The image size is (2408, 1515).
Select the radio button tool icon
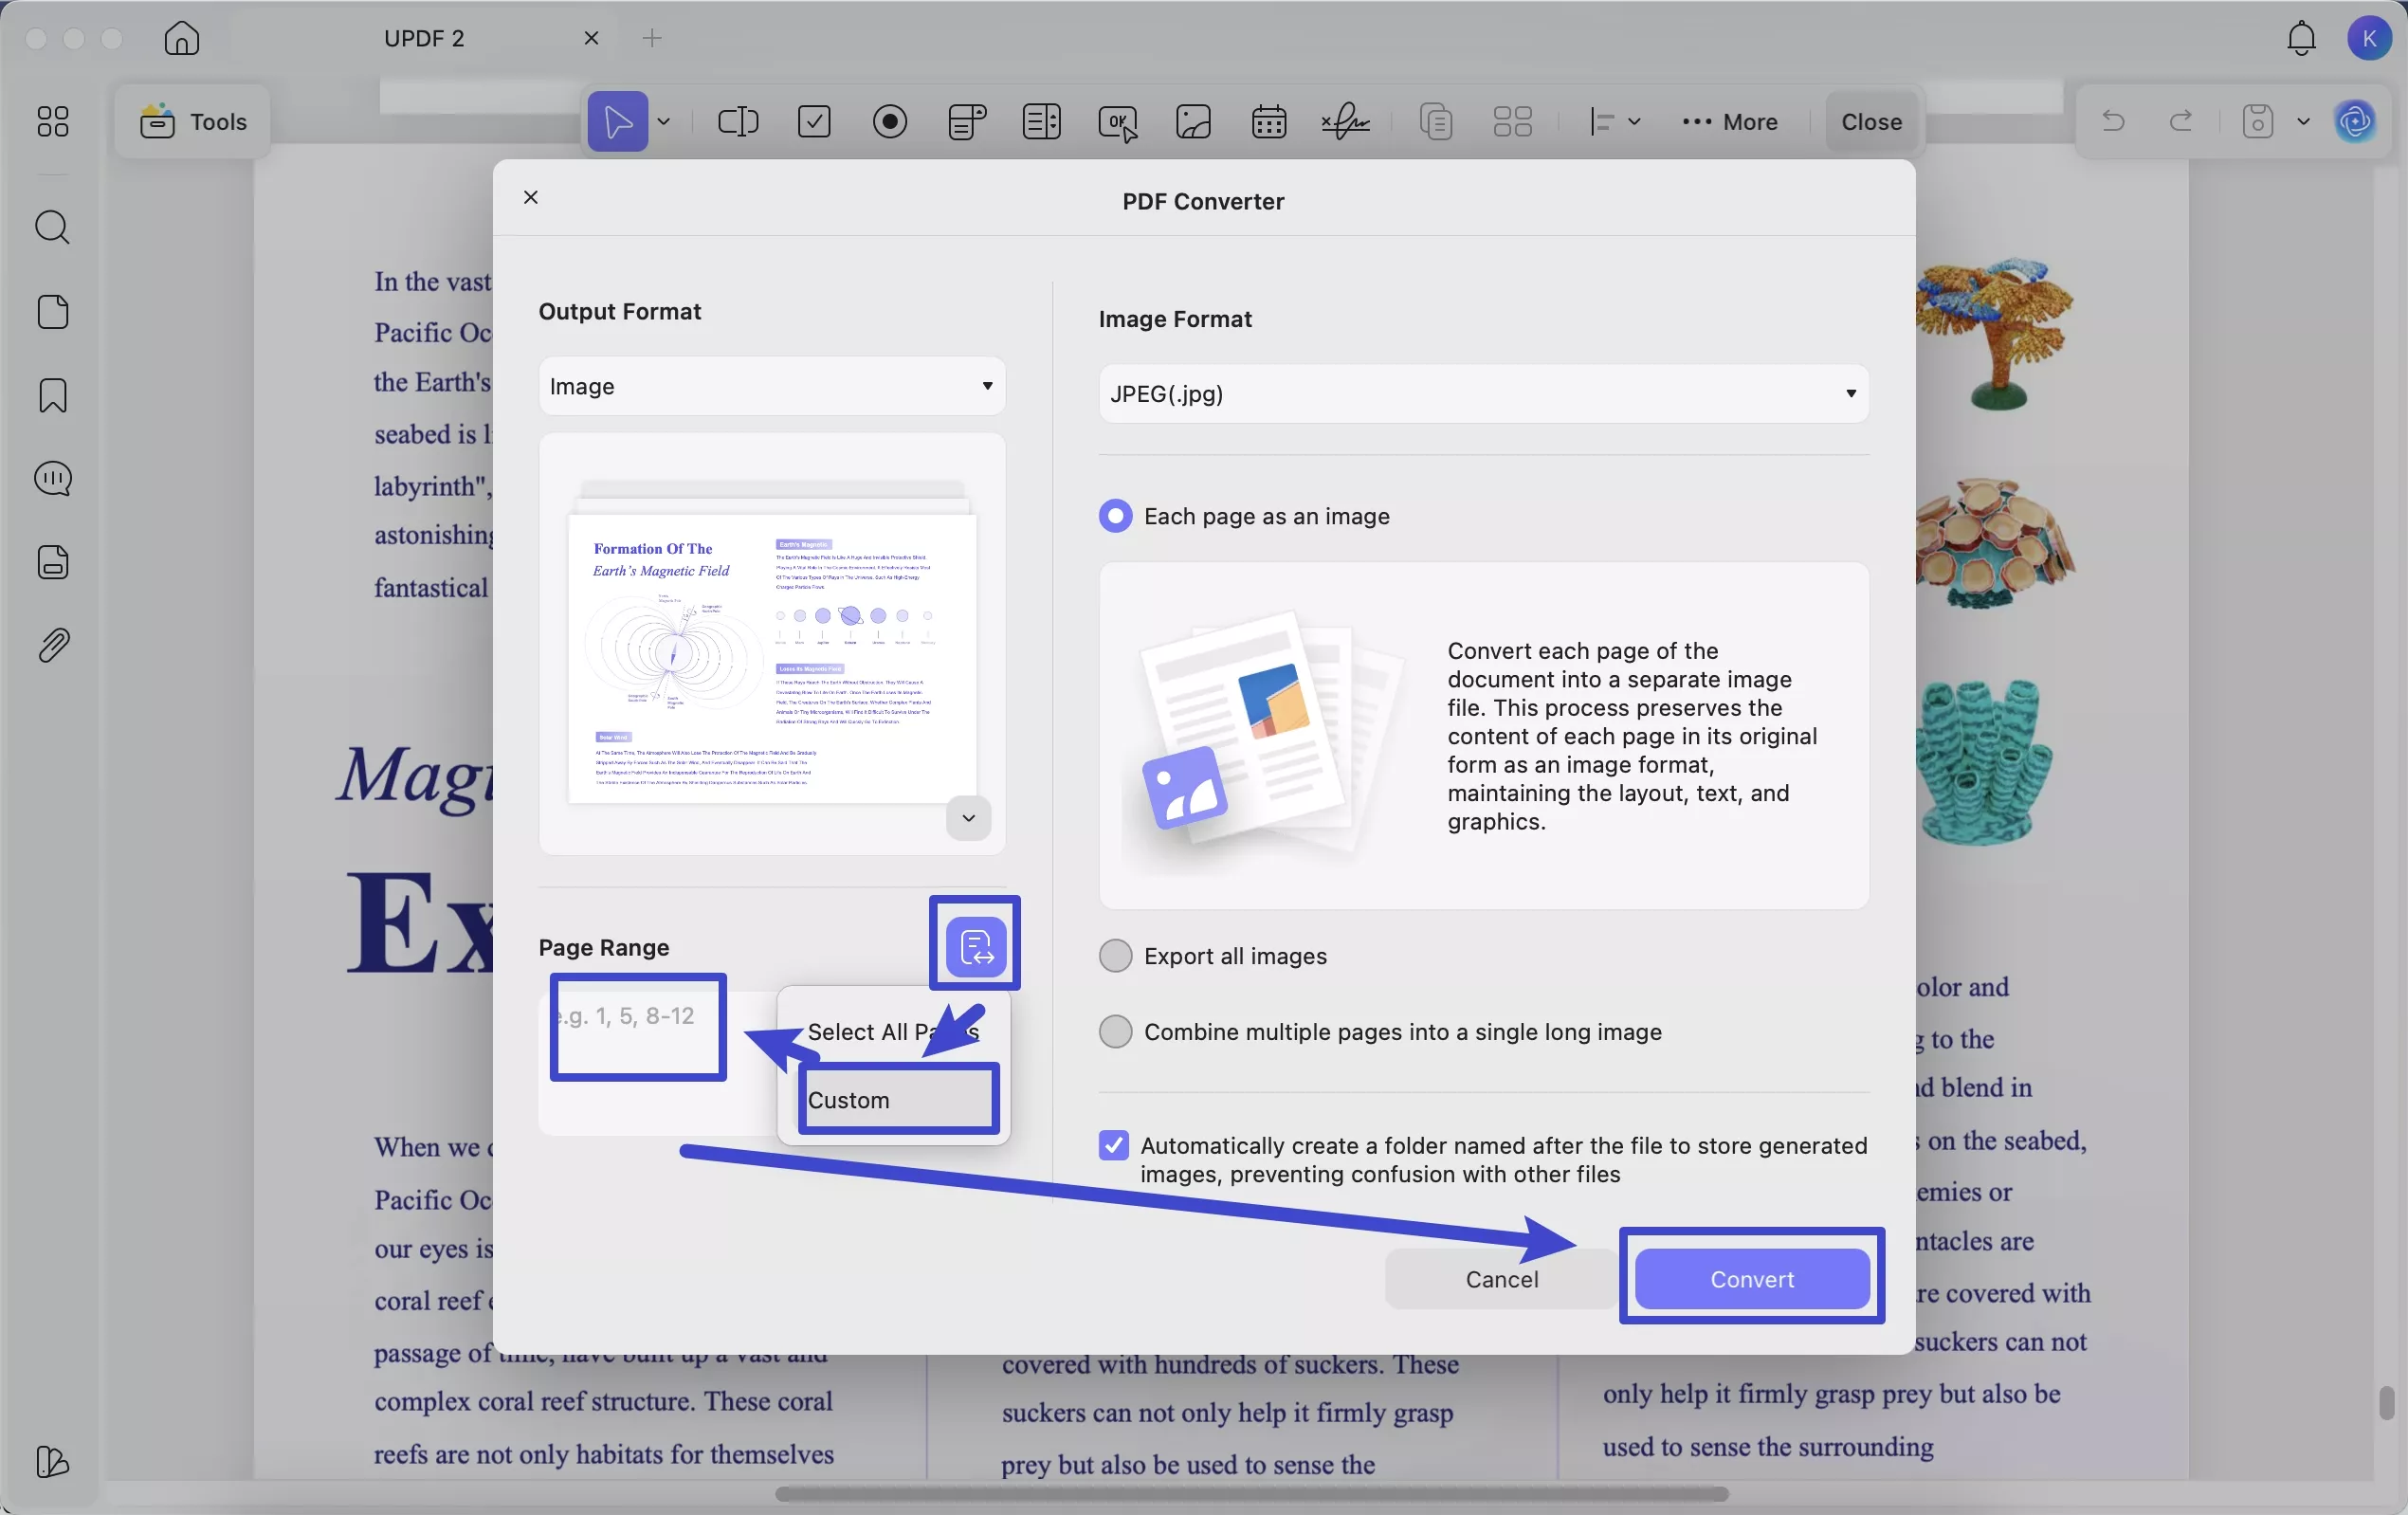click(889, 122)
